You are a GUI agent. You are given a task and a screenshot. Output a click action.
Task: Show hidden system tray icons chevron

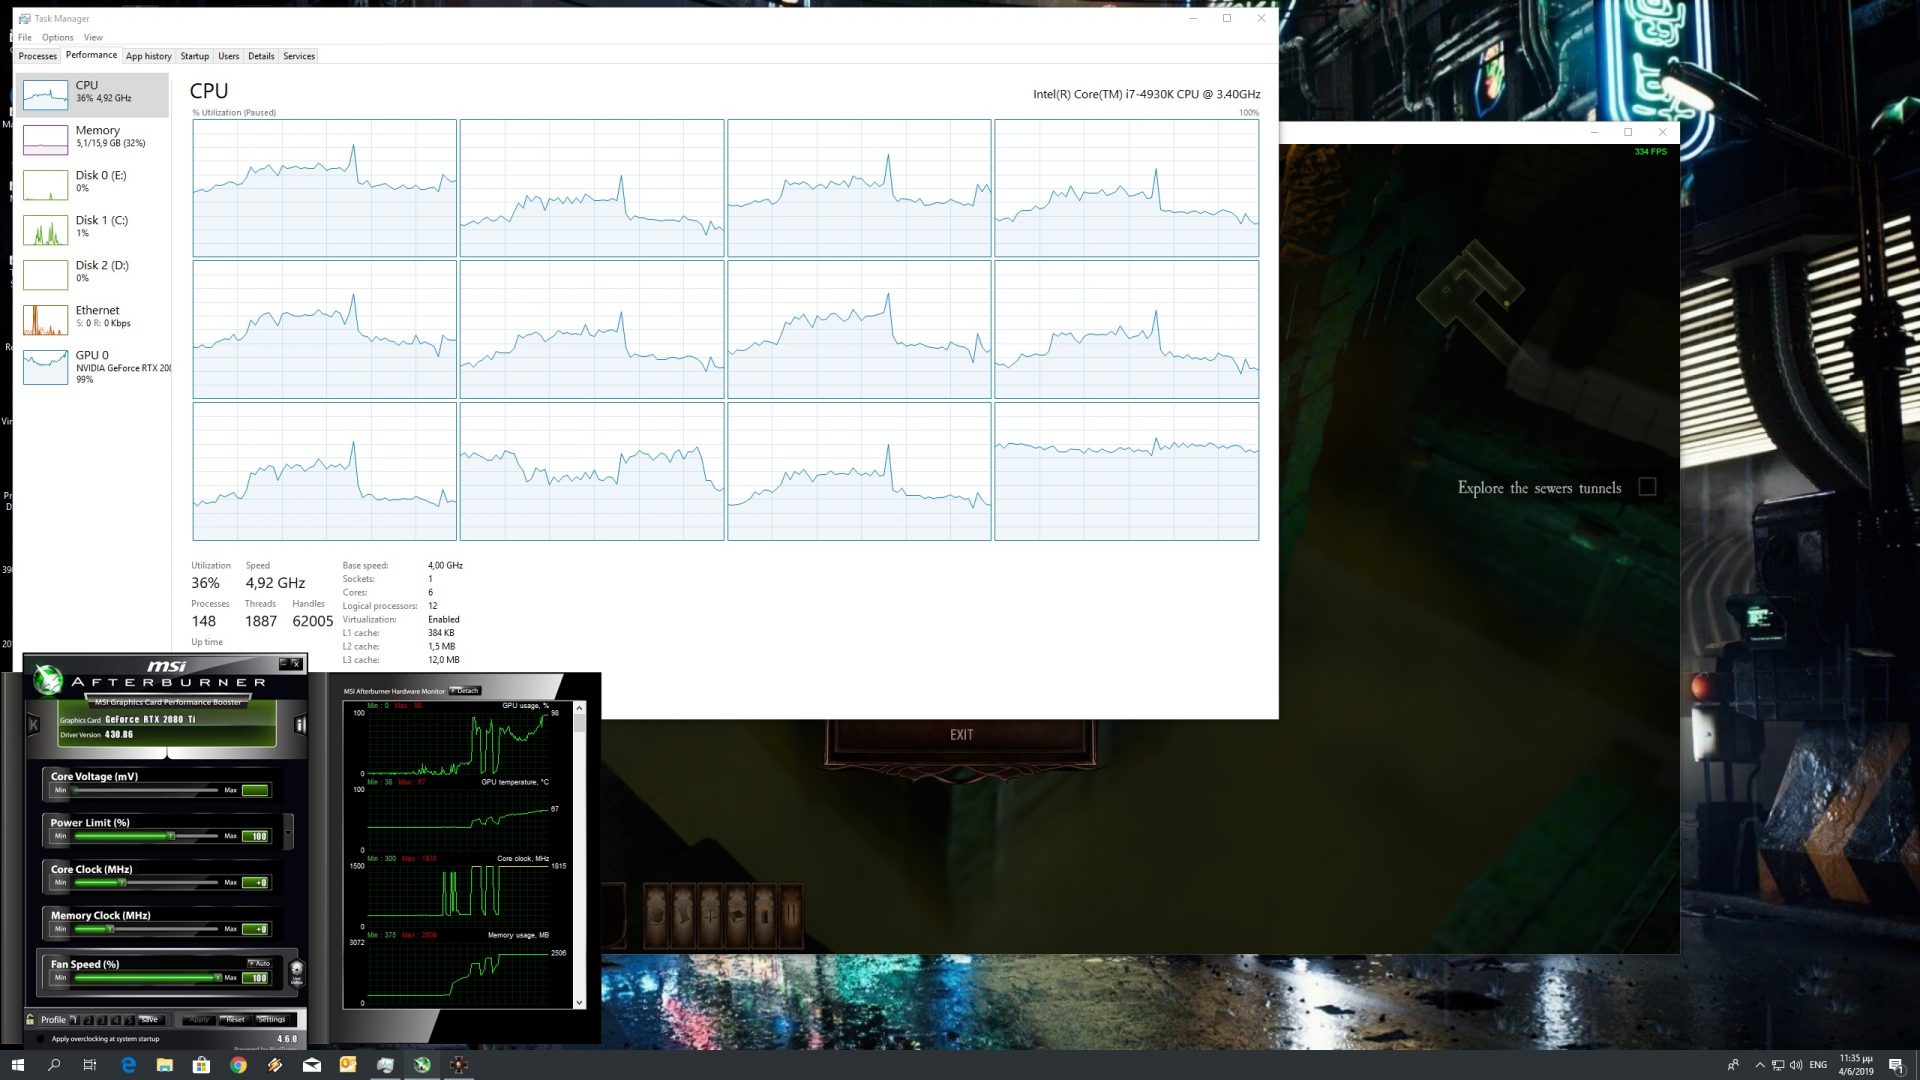[x=1759, y=1065]
